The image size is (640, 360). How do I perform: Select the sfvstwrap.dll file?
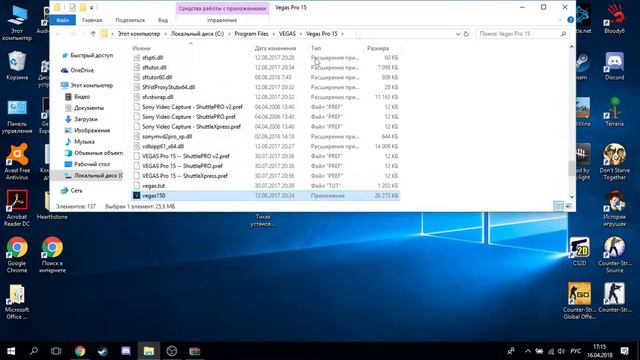click(265, 97)
